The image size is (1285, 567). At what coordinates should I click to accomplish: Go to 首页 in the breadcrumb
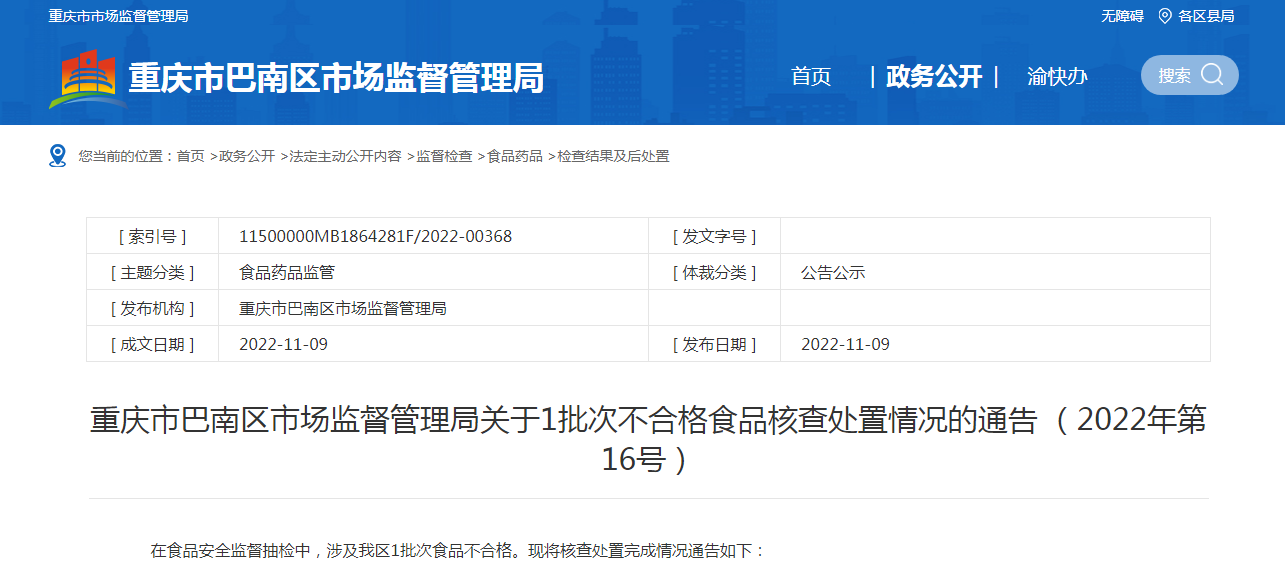(x=190, y=156)
